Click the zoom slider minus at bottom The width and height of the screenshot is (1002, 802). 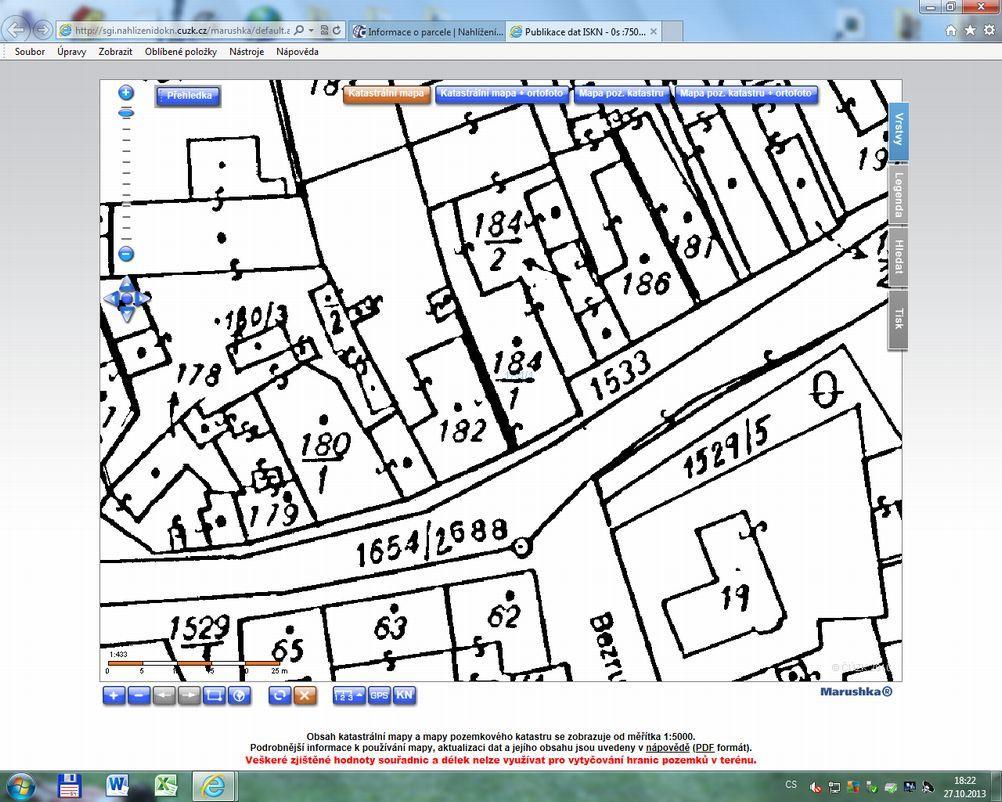point(126,254)
